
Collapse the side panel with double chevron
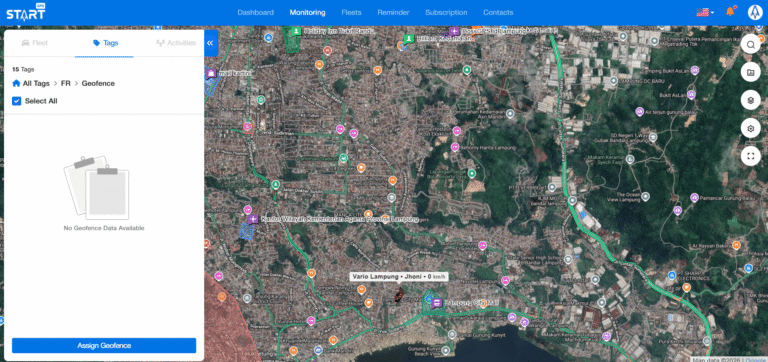click(x=210, y=43)
